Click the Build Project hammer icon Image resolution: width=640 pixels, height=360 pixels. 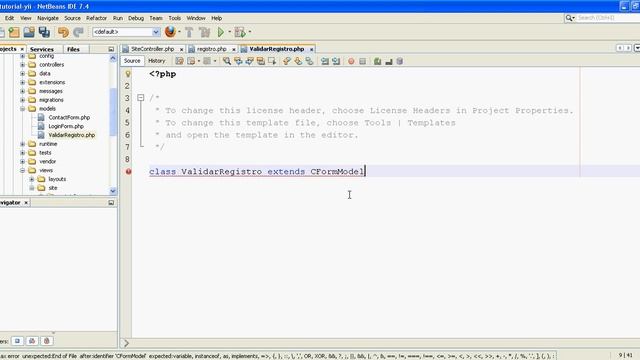click(x=189, y=32)
